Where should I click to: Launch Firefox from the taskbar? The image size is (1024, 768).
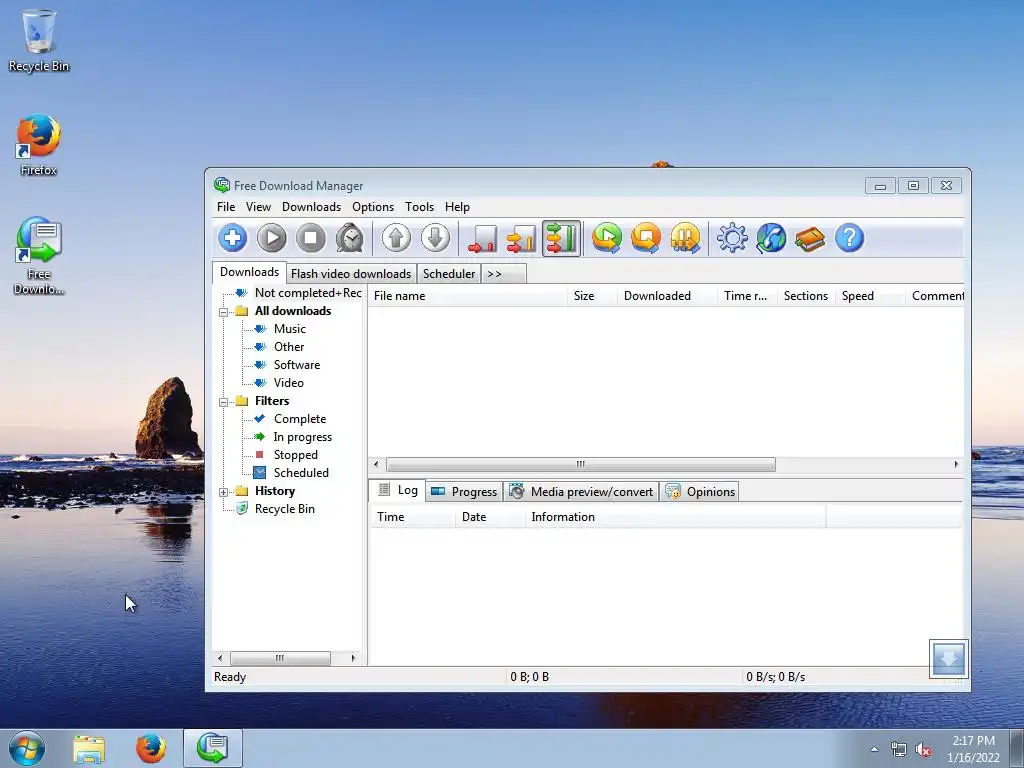(x=151, y=749)
